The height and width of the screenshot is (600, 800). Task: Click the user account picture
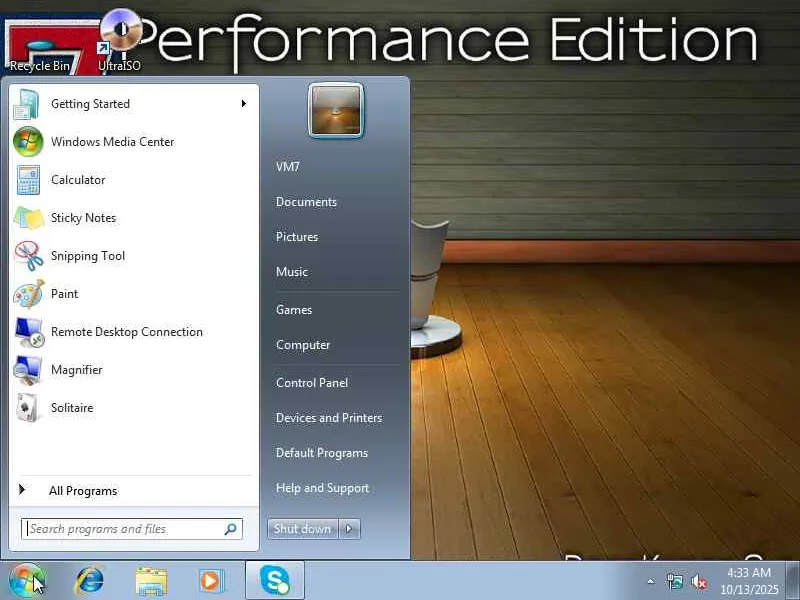click(x=336, y=111)
